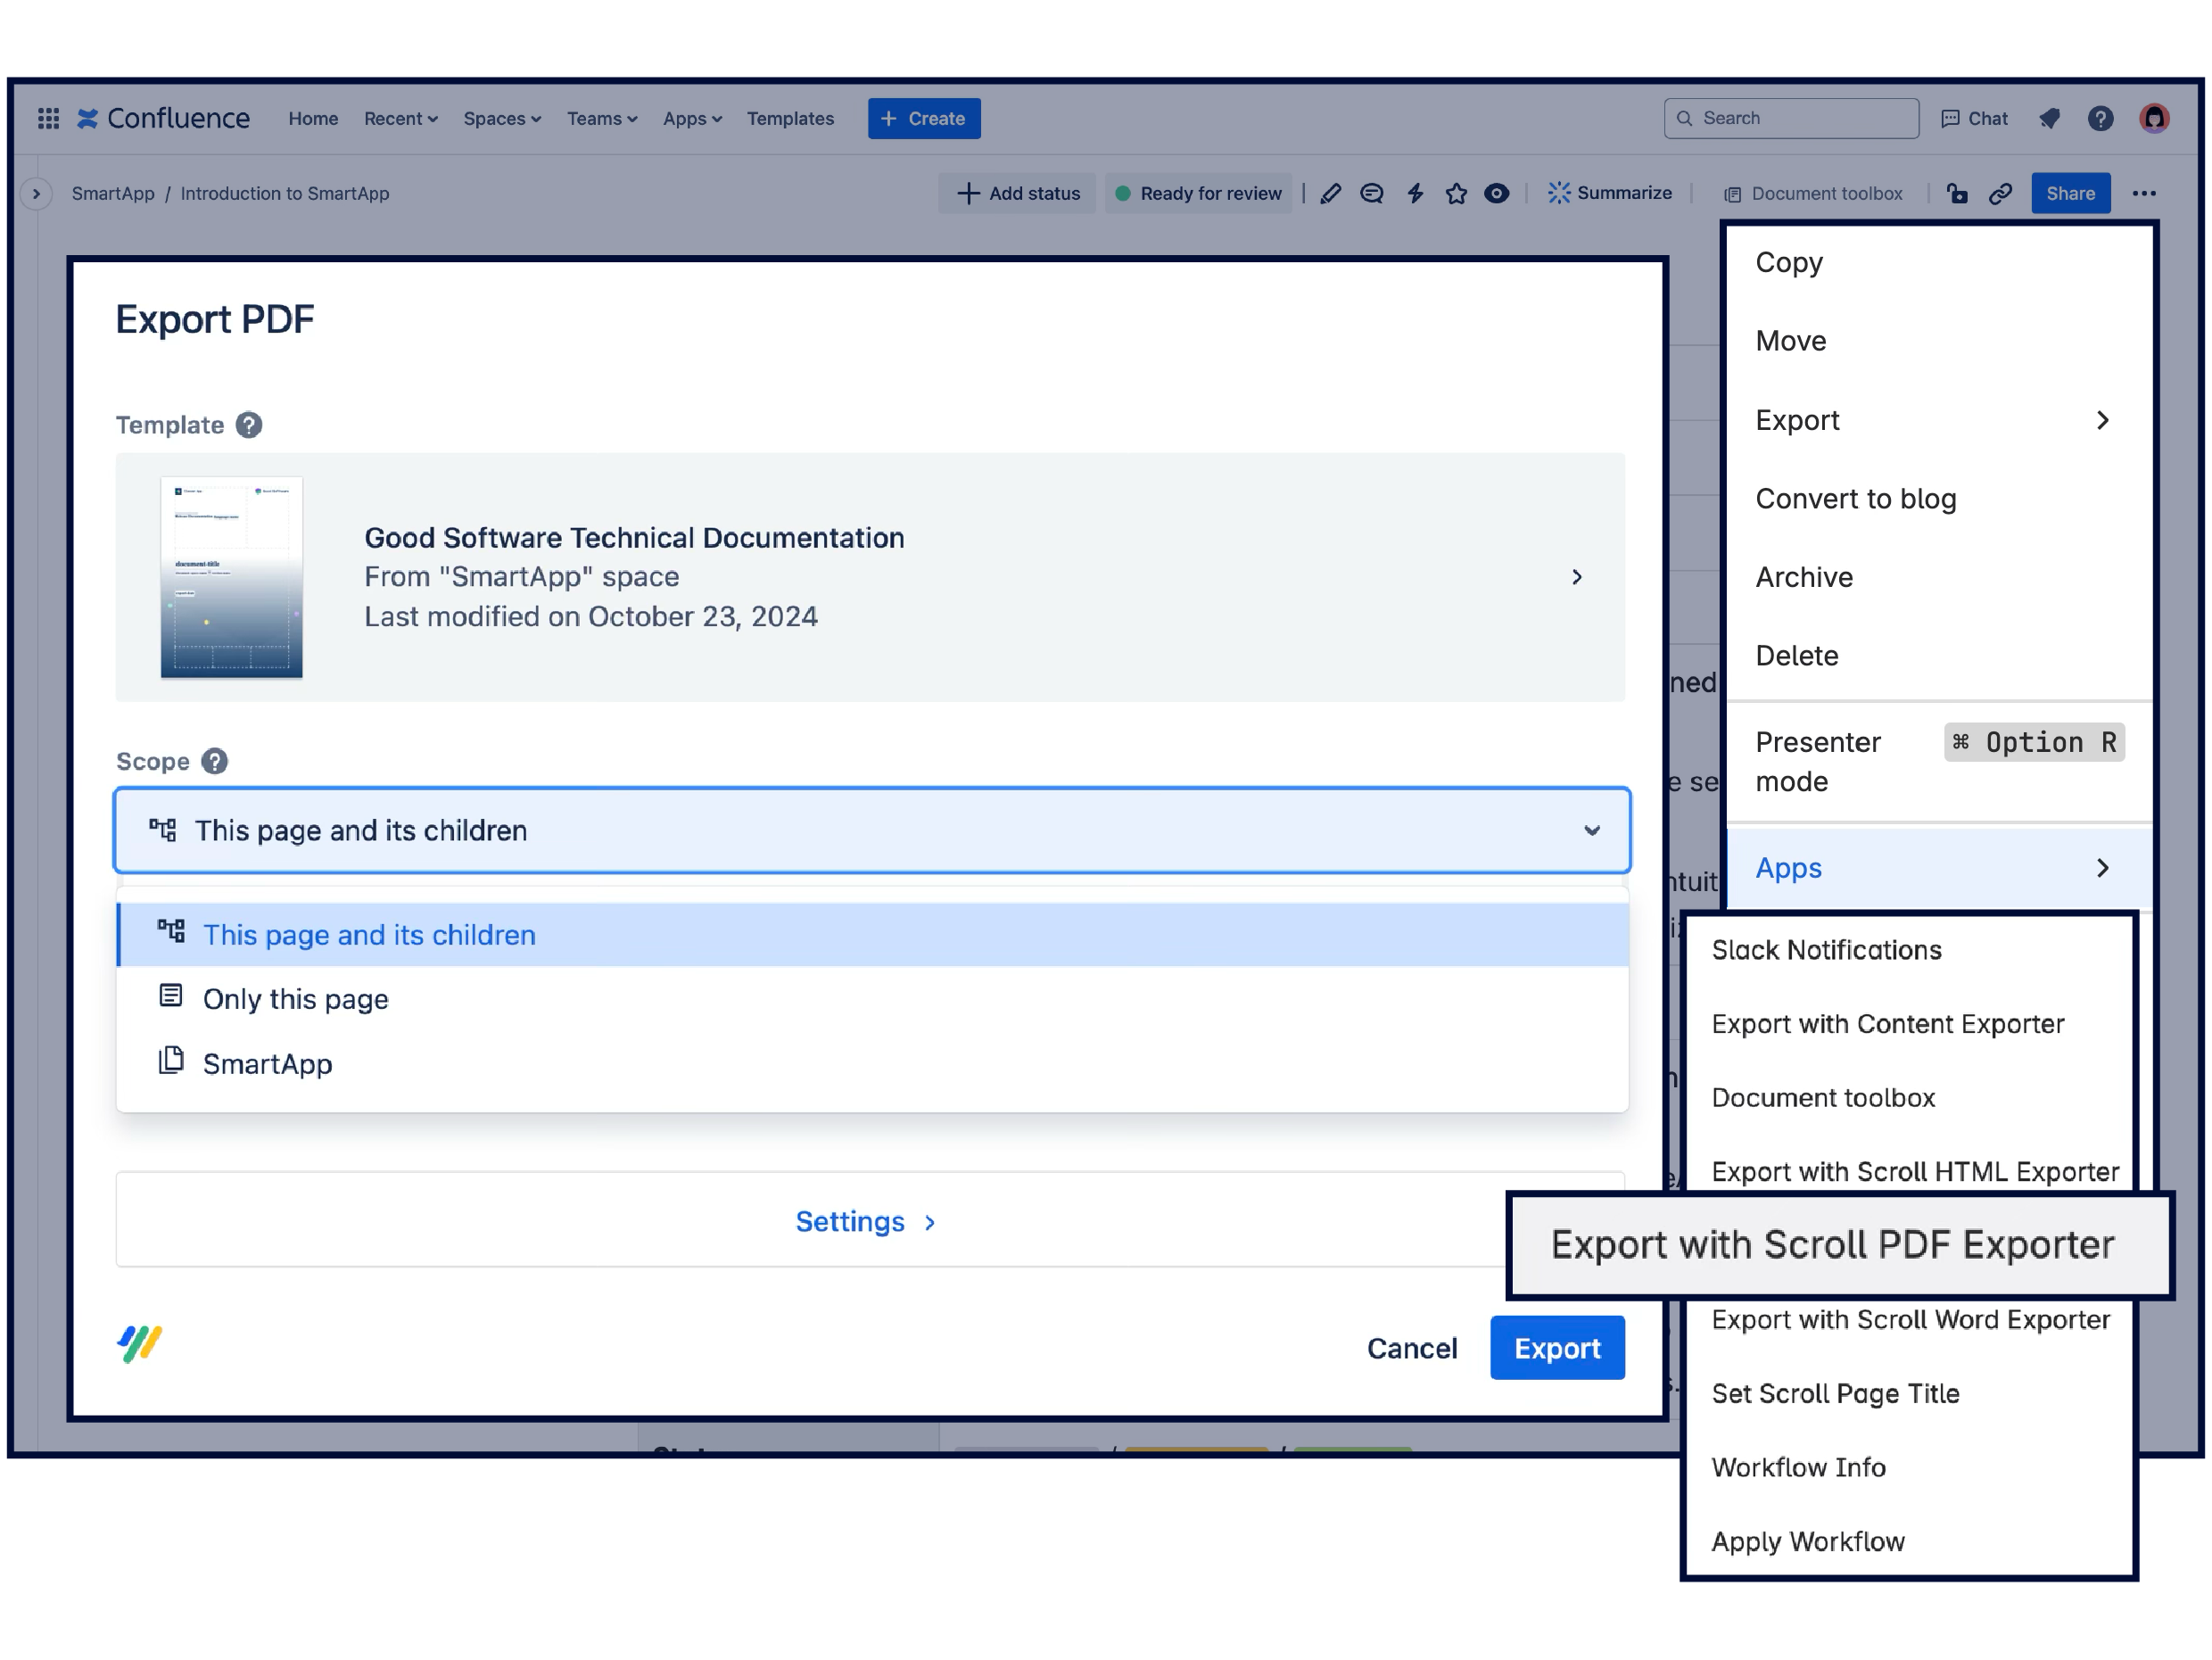Expand the Export submenu
The width and height of the screenshot is (2212, 1660).
pyautogui.click(x=1939, y=420)
